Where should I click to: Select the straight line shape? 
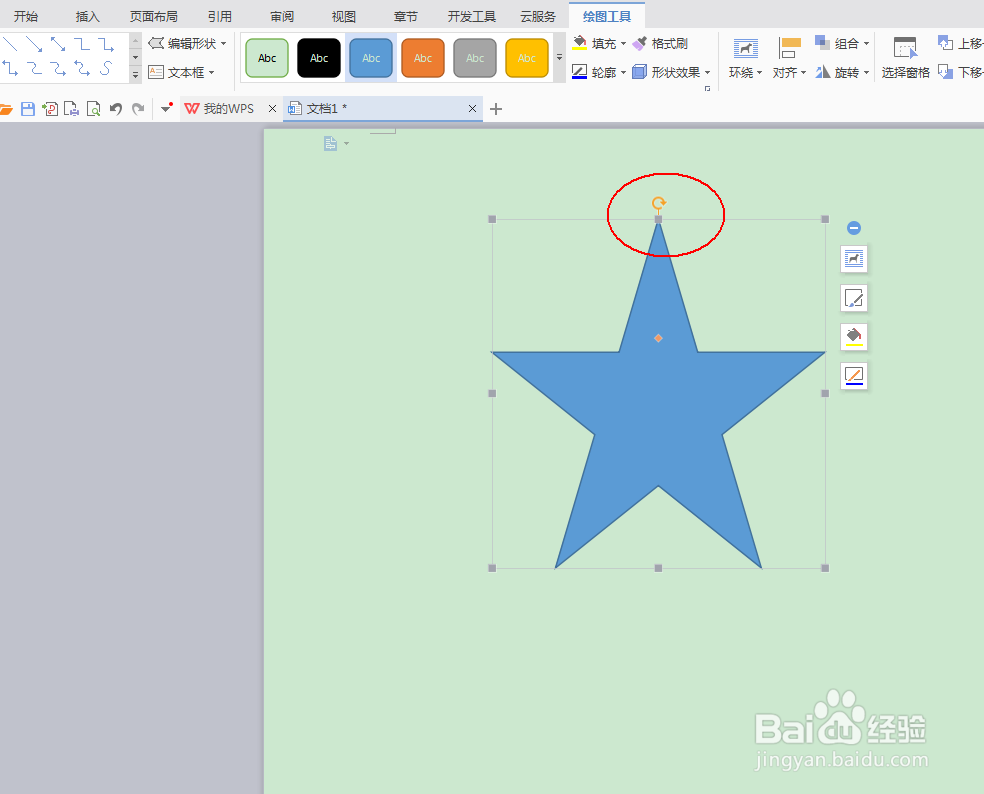[9, 44]
